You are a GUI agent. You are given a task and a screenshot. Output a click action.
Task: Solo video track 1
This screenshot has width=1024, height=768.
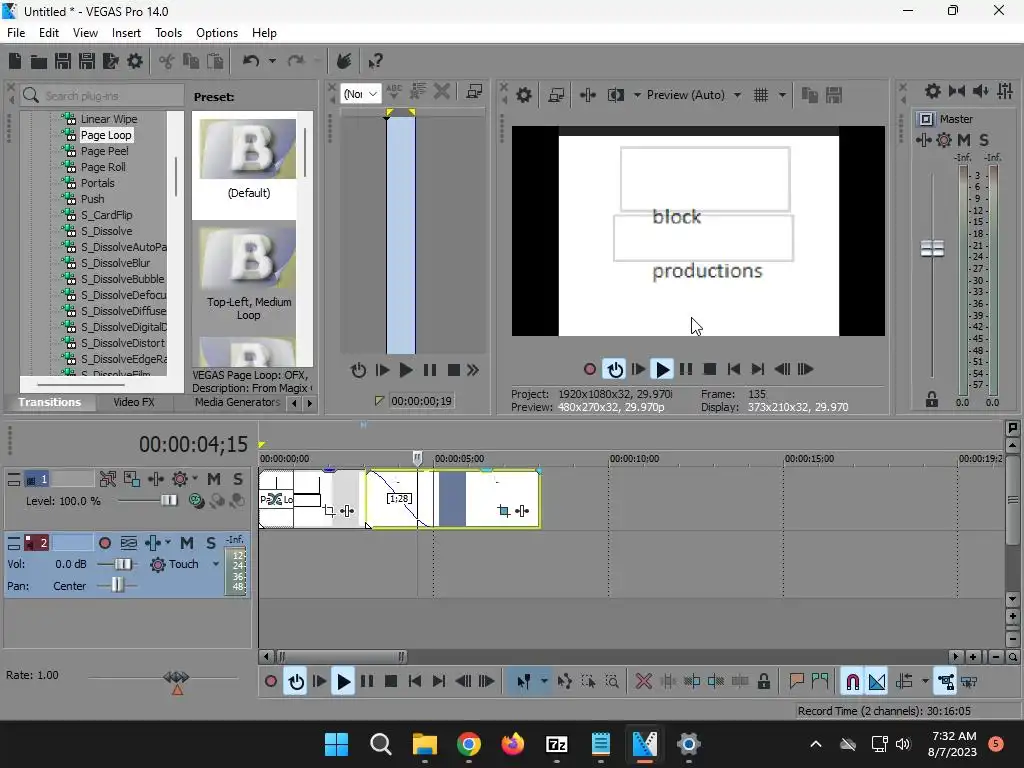coord(238,479)
